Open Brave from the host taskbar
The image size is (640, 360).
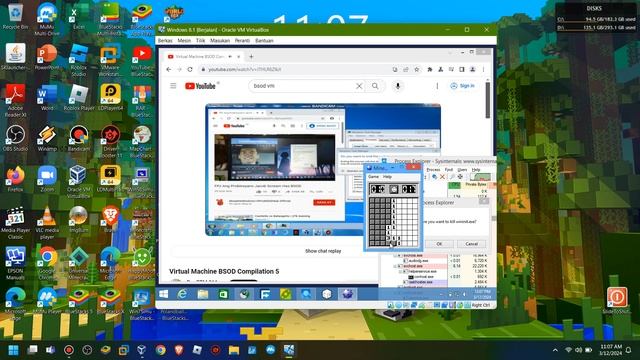(179, 350)
